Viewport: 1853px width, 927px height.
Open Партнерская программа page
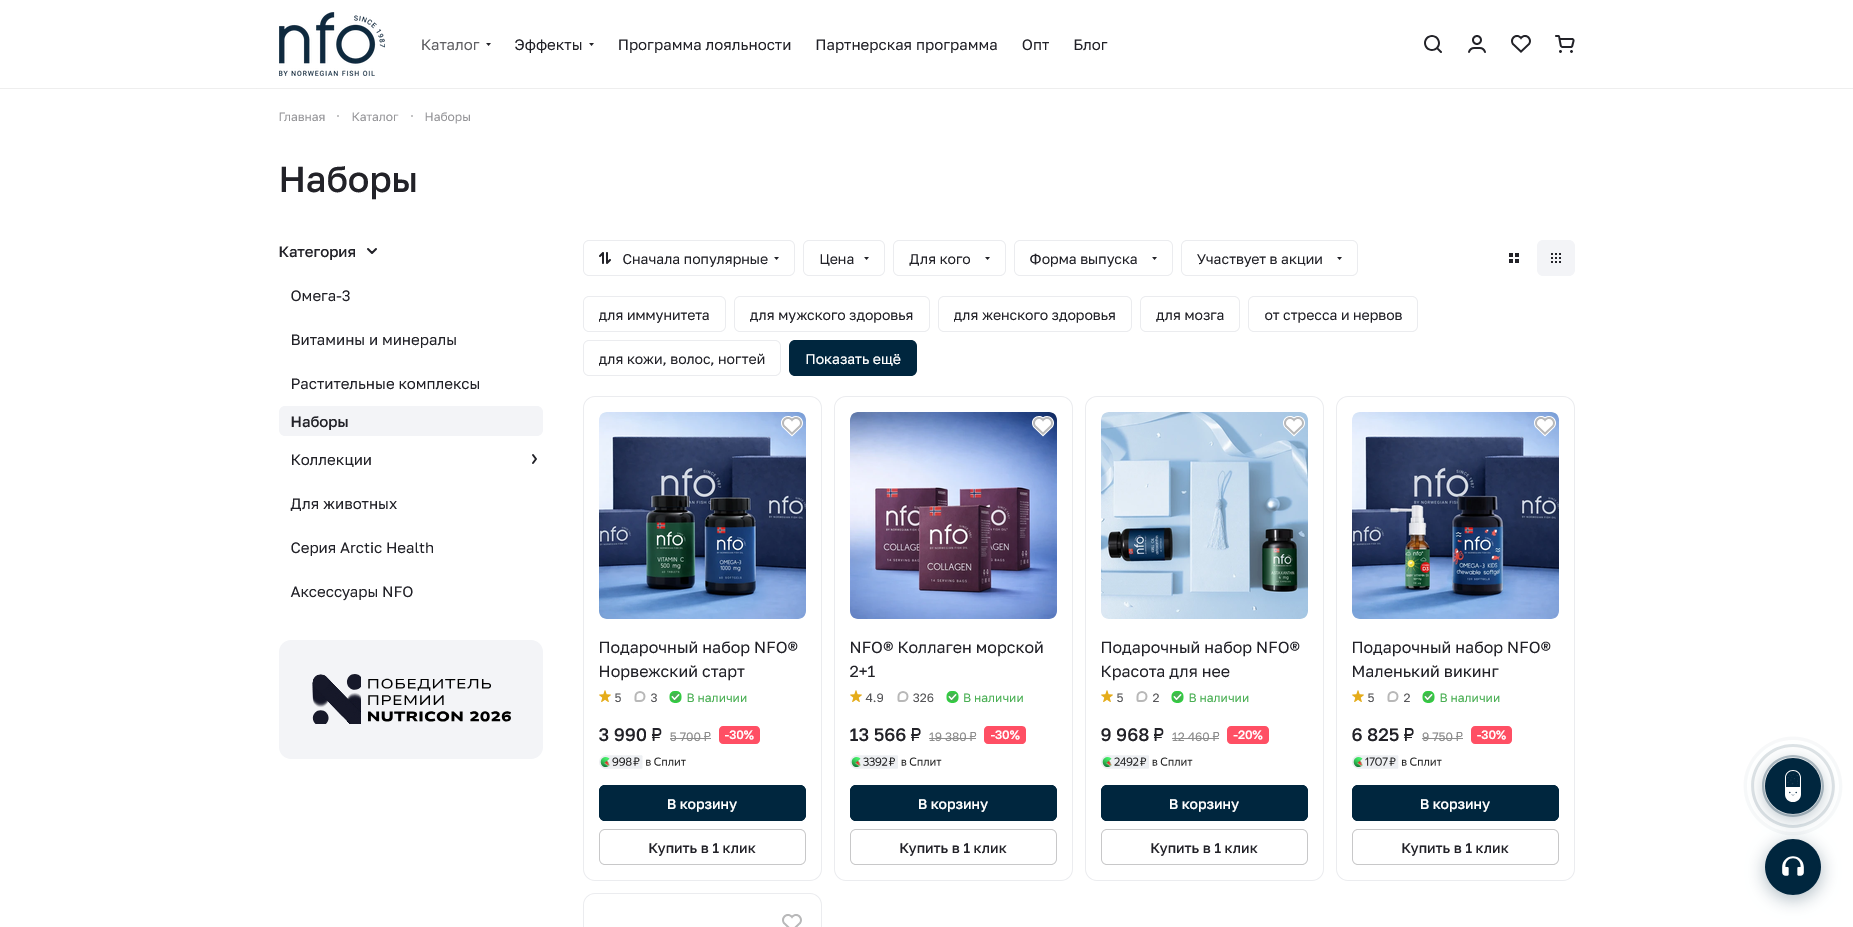pos(906,45)
